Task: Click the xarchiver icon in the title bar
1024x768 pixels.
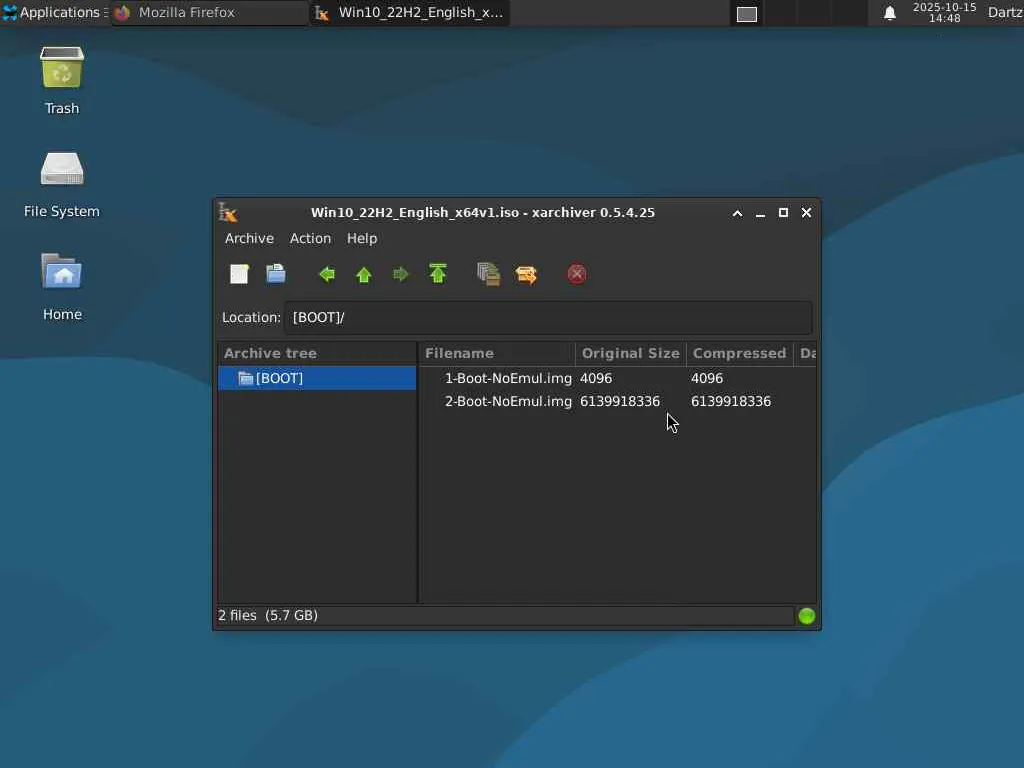Action: [228, 213]
